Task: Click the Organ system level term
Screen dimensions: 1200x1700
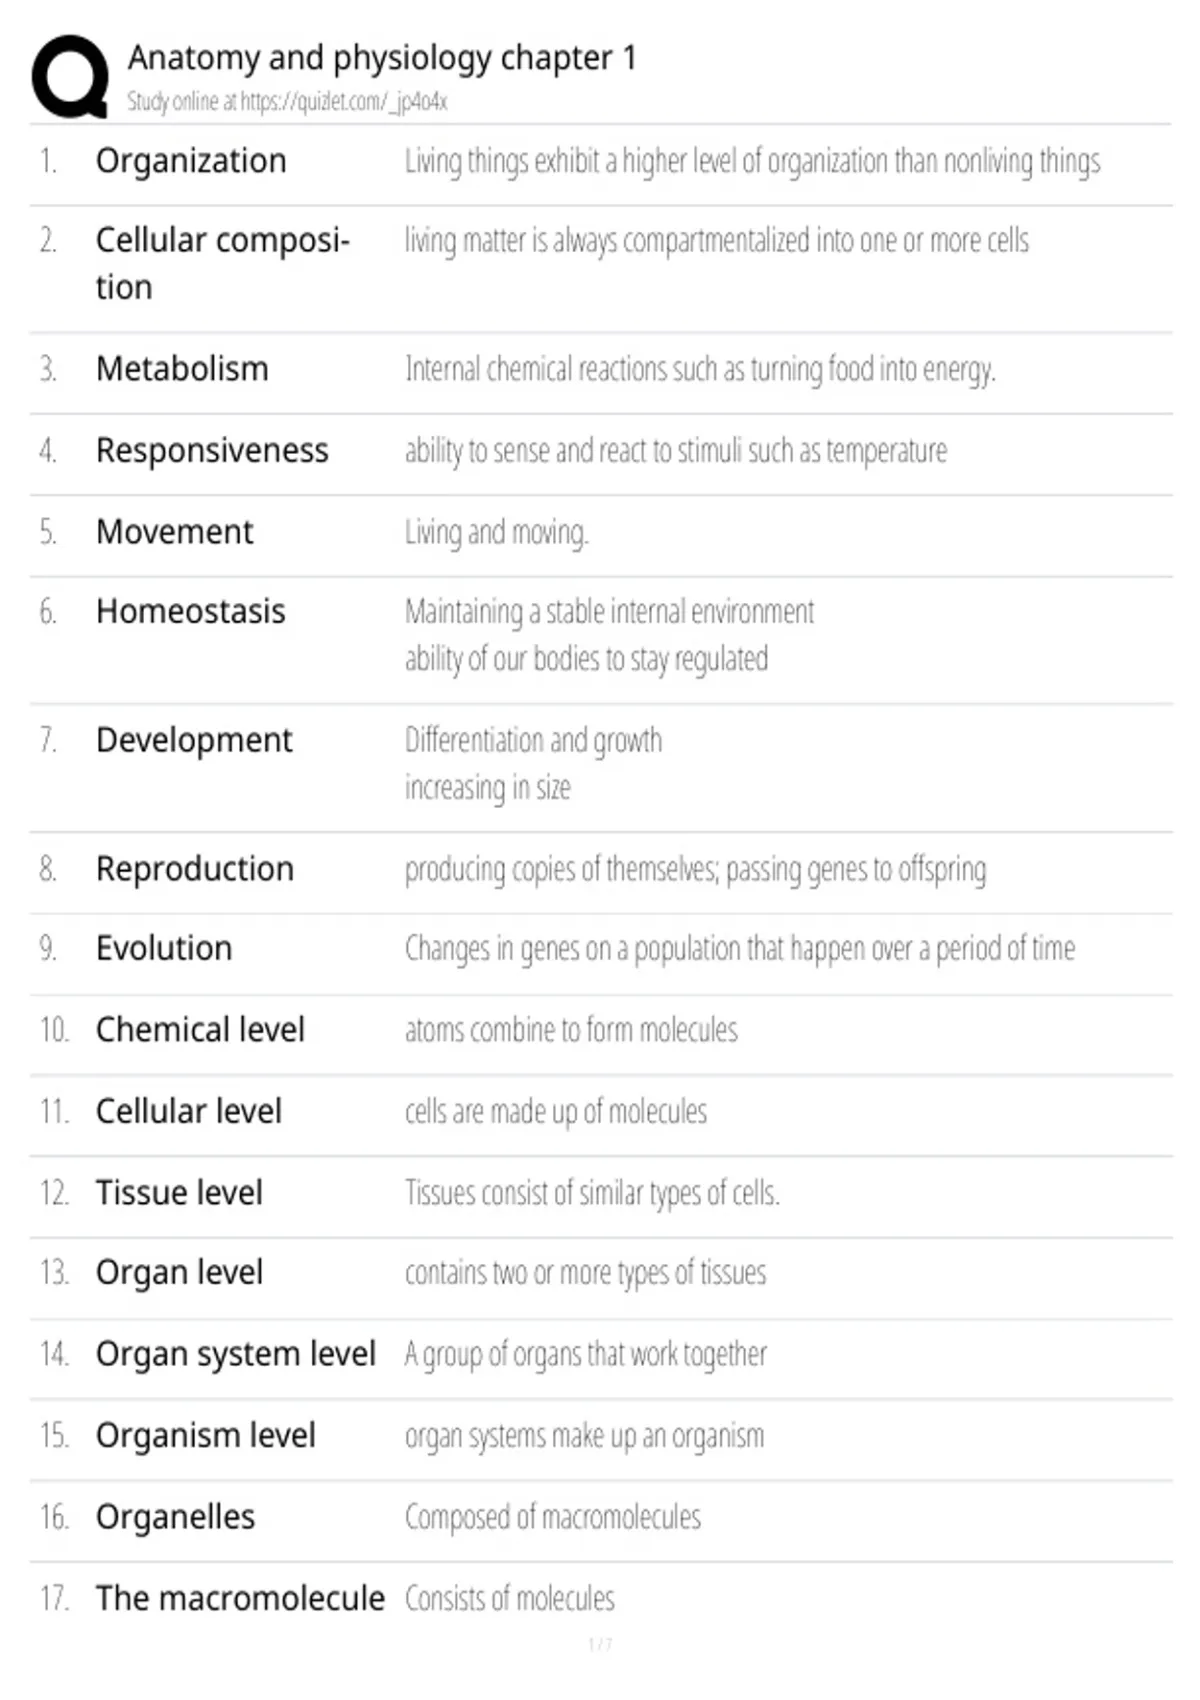Action: (x=236, y=1354)
